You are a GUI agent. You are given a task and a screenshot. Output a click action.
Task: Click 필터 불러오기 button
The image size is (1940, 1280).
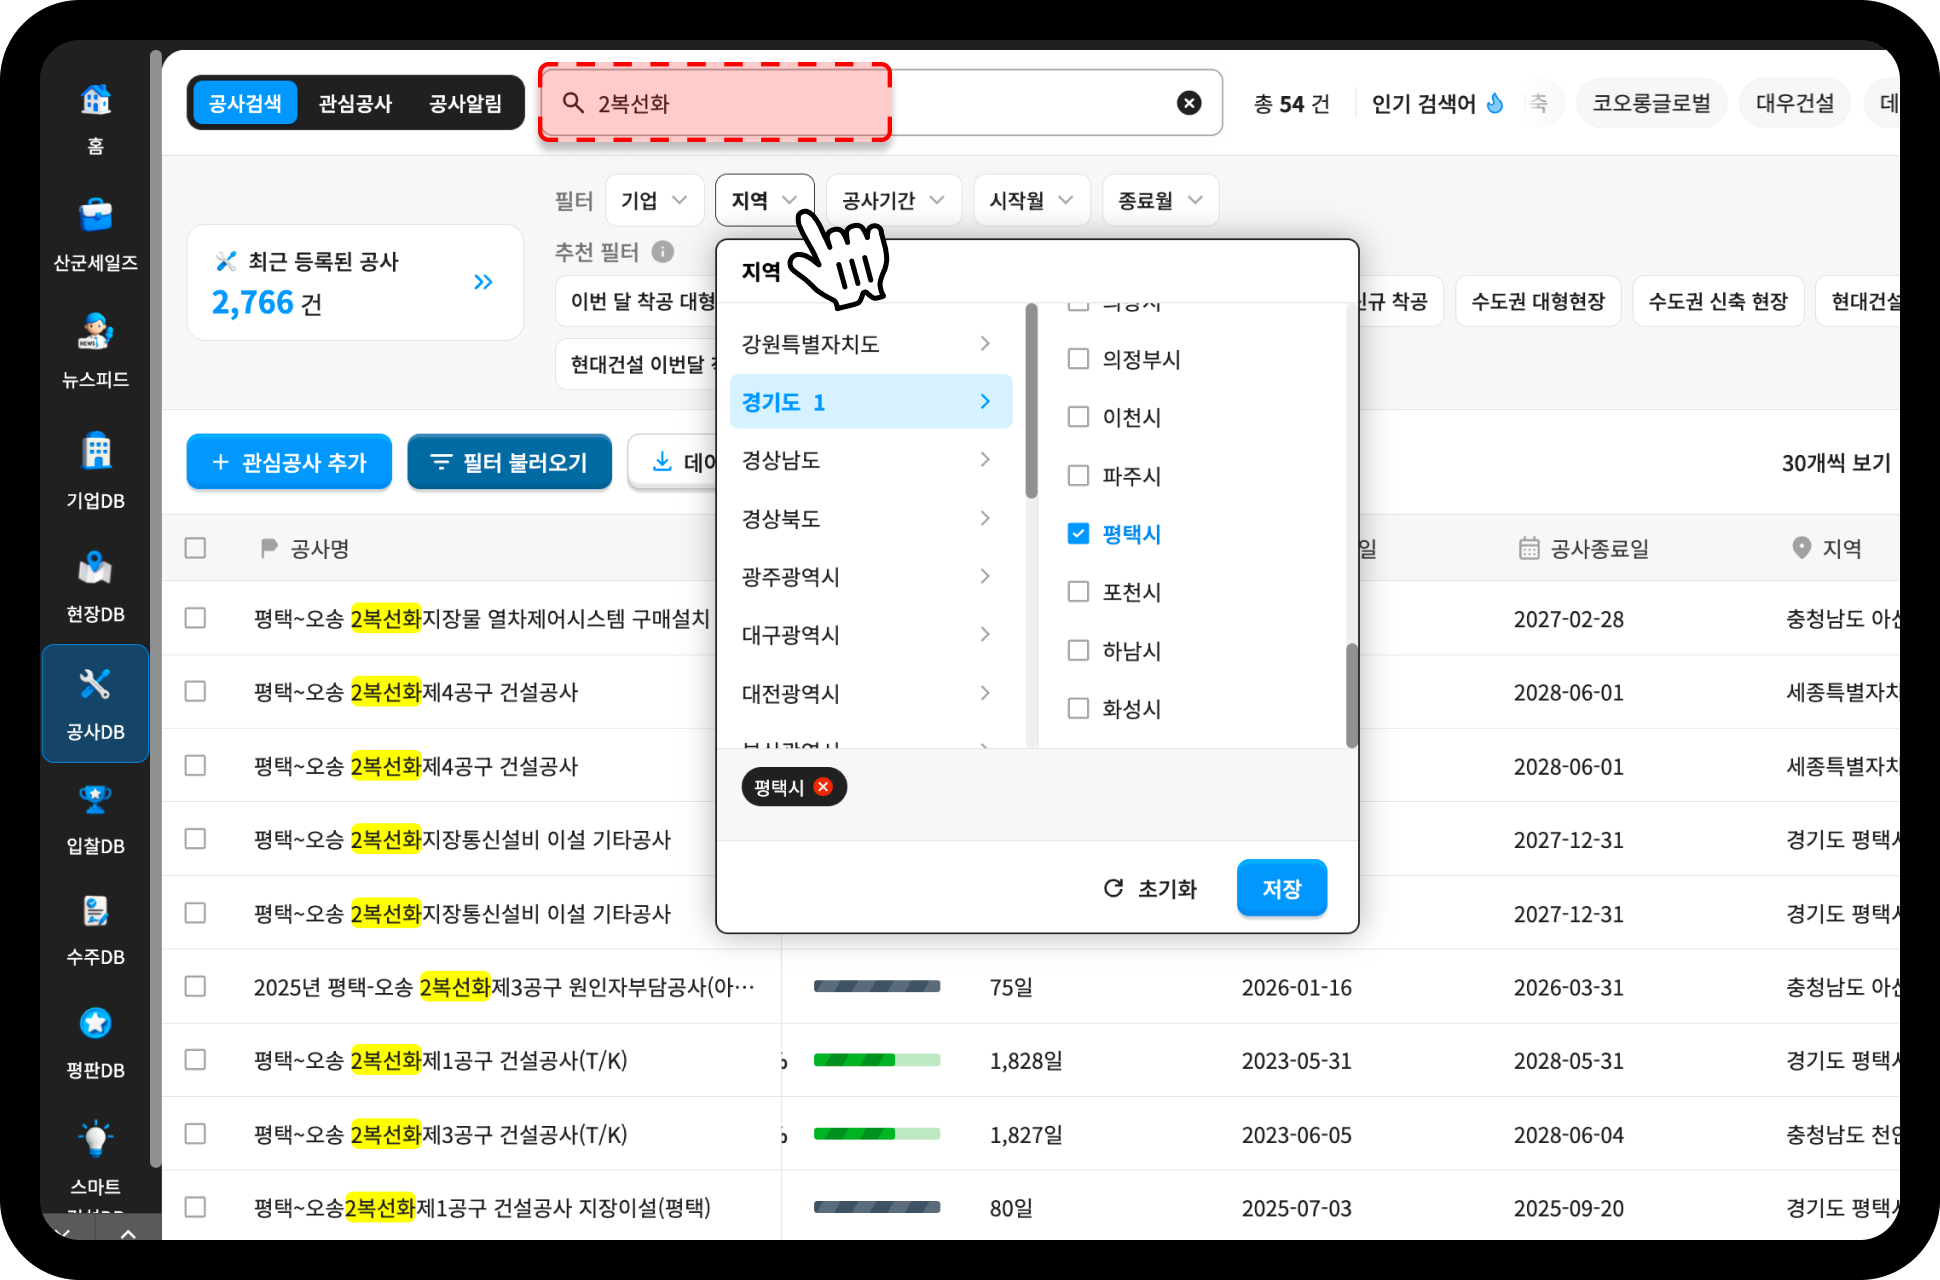(509, 462)
